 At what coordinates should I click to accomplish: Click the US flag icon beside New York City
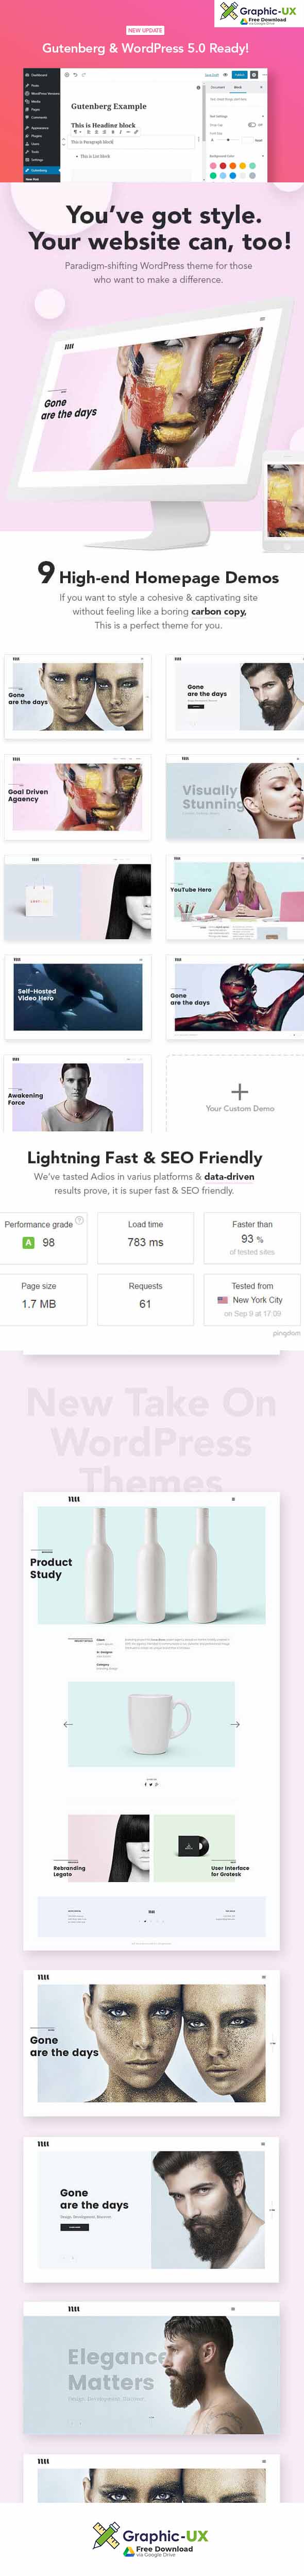pyautogui.click(x=222, y=1300)
